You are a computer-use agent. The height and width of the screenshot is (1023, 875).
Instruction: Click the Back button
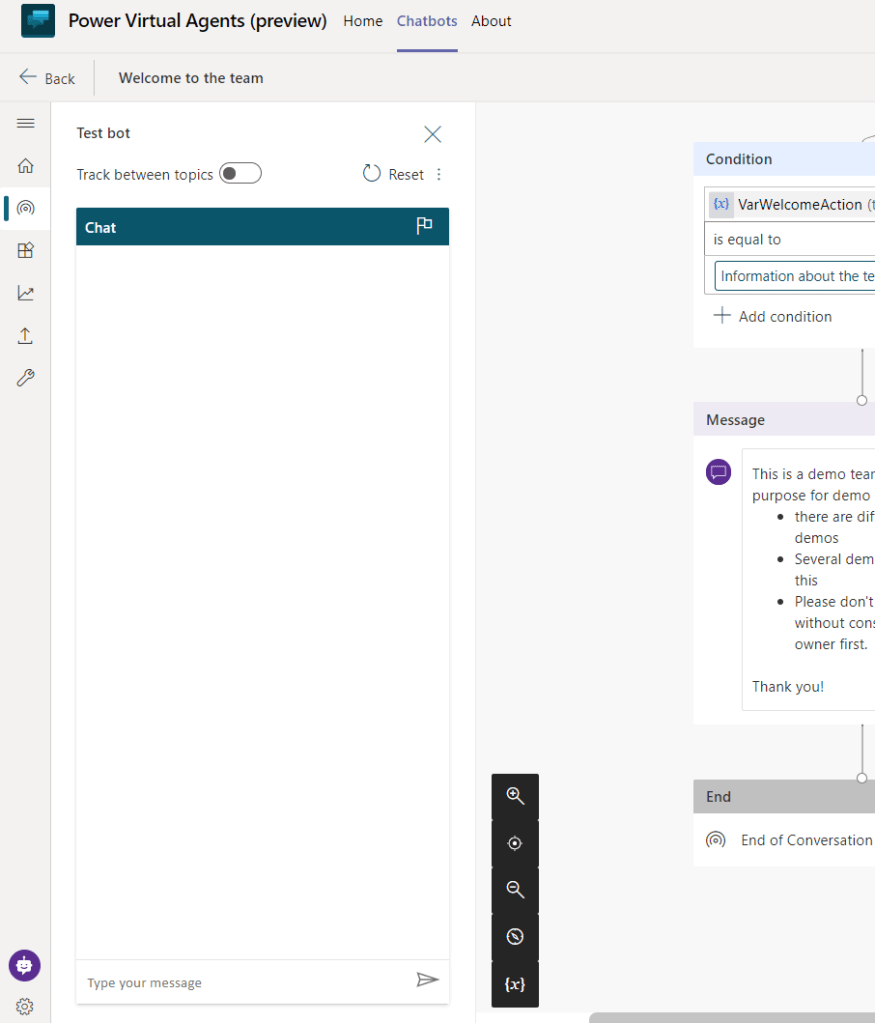[47, 78]
